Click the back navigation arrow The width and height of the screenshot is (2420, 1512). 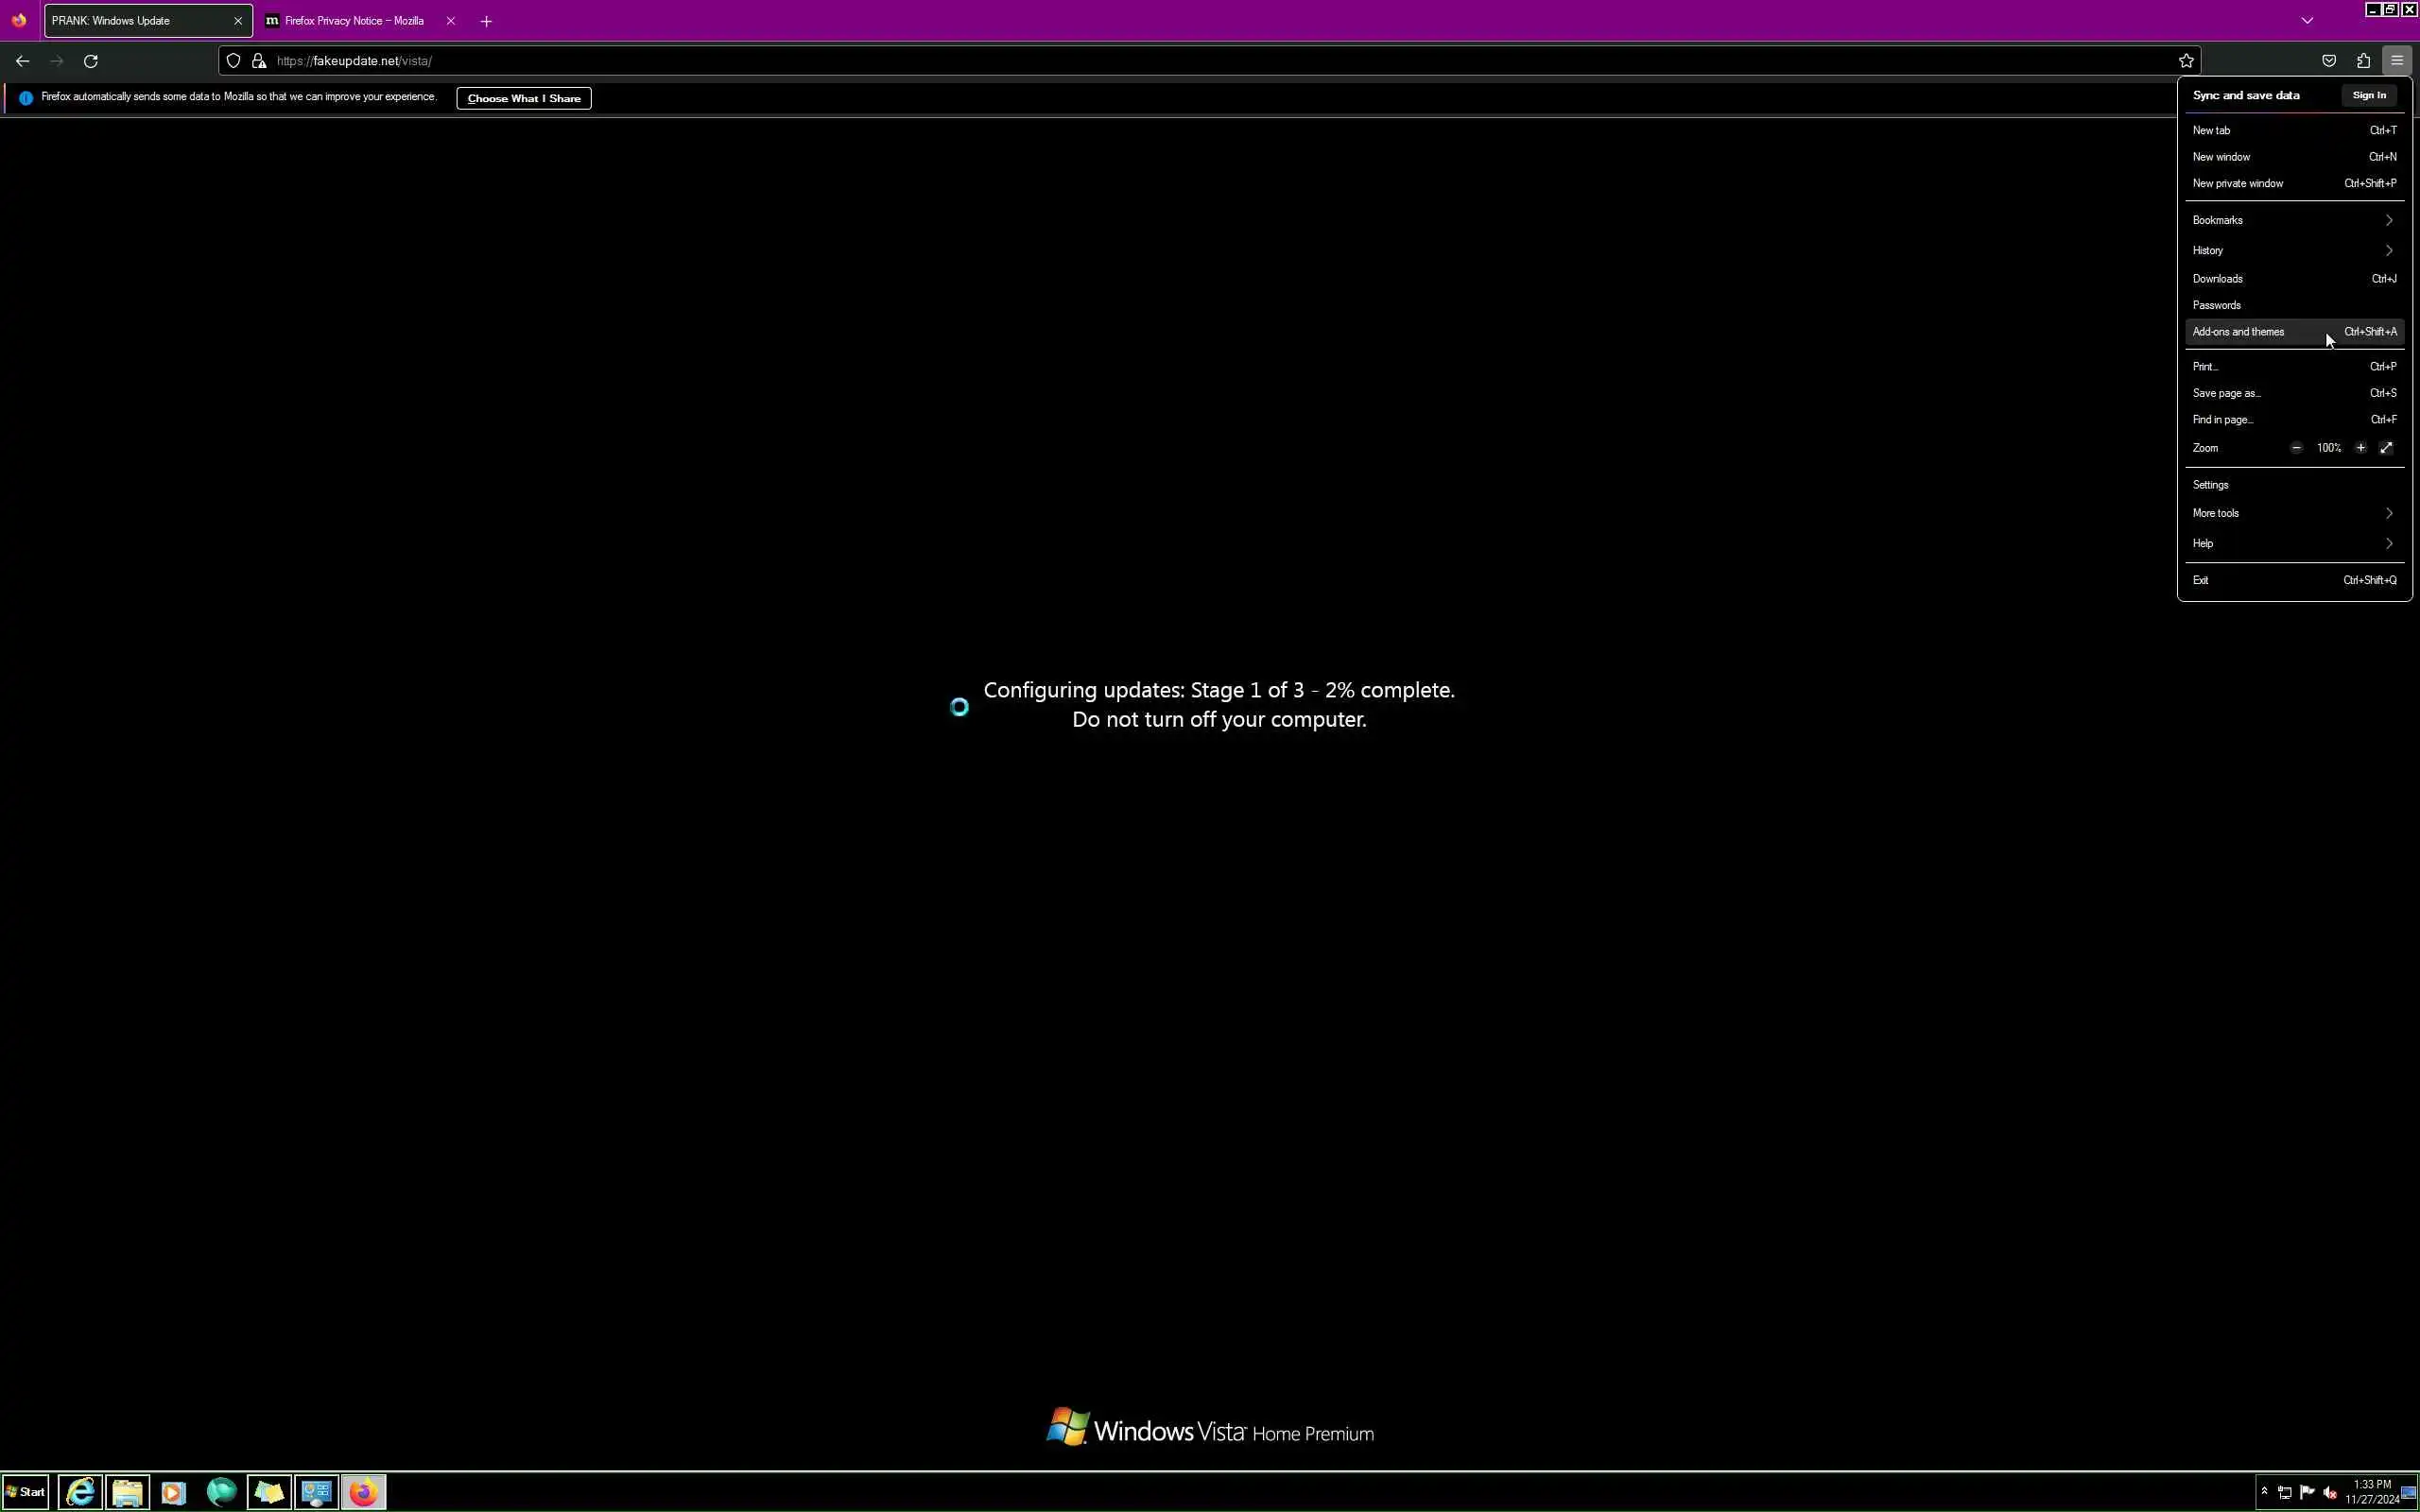[x=22, y=61]
